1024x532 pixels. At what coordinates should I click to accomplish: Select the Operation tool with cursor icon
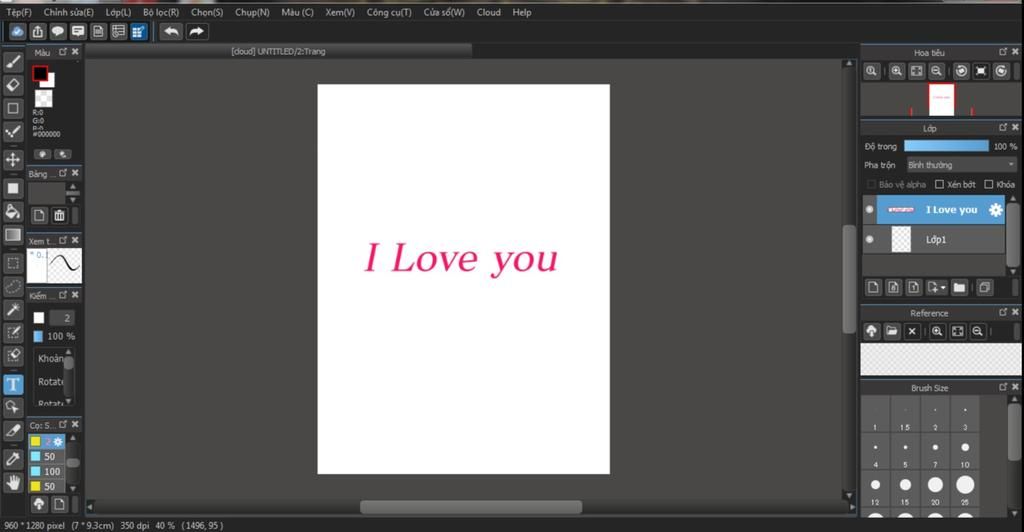13,408
